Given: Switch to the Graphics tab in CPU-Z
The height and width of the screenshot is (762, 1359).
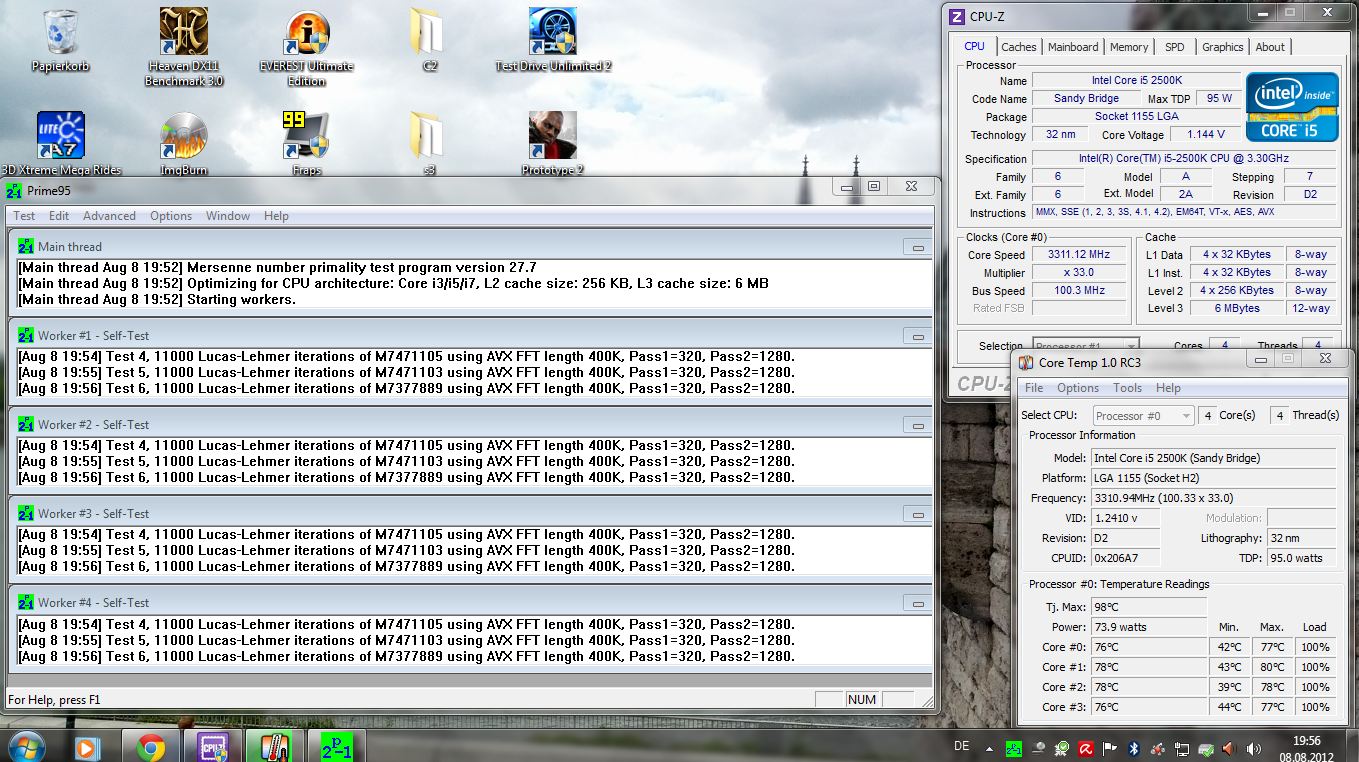Looking at the screenshot, I should (x=1222, y=47).
